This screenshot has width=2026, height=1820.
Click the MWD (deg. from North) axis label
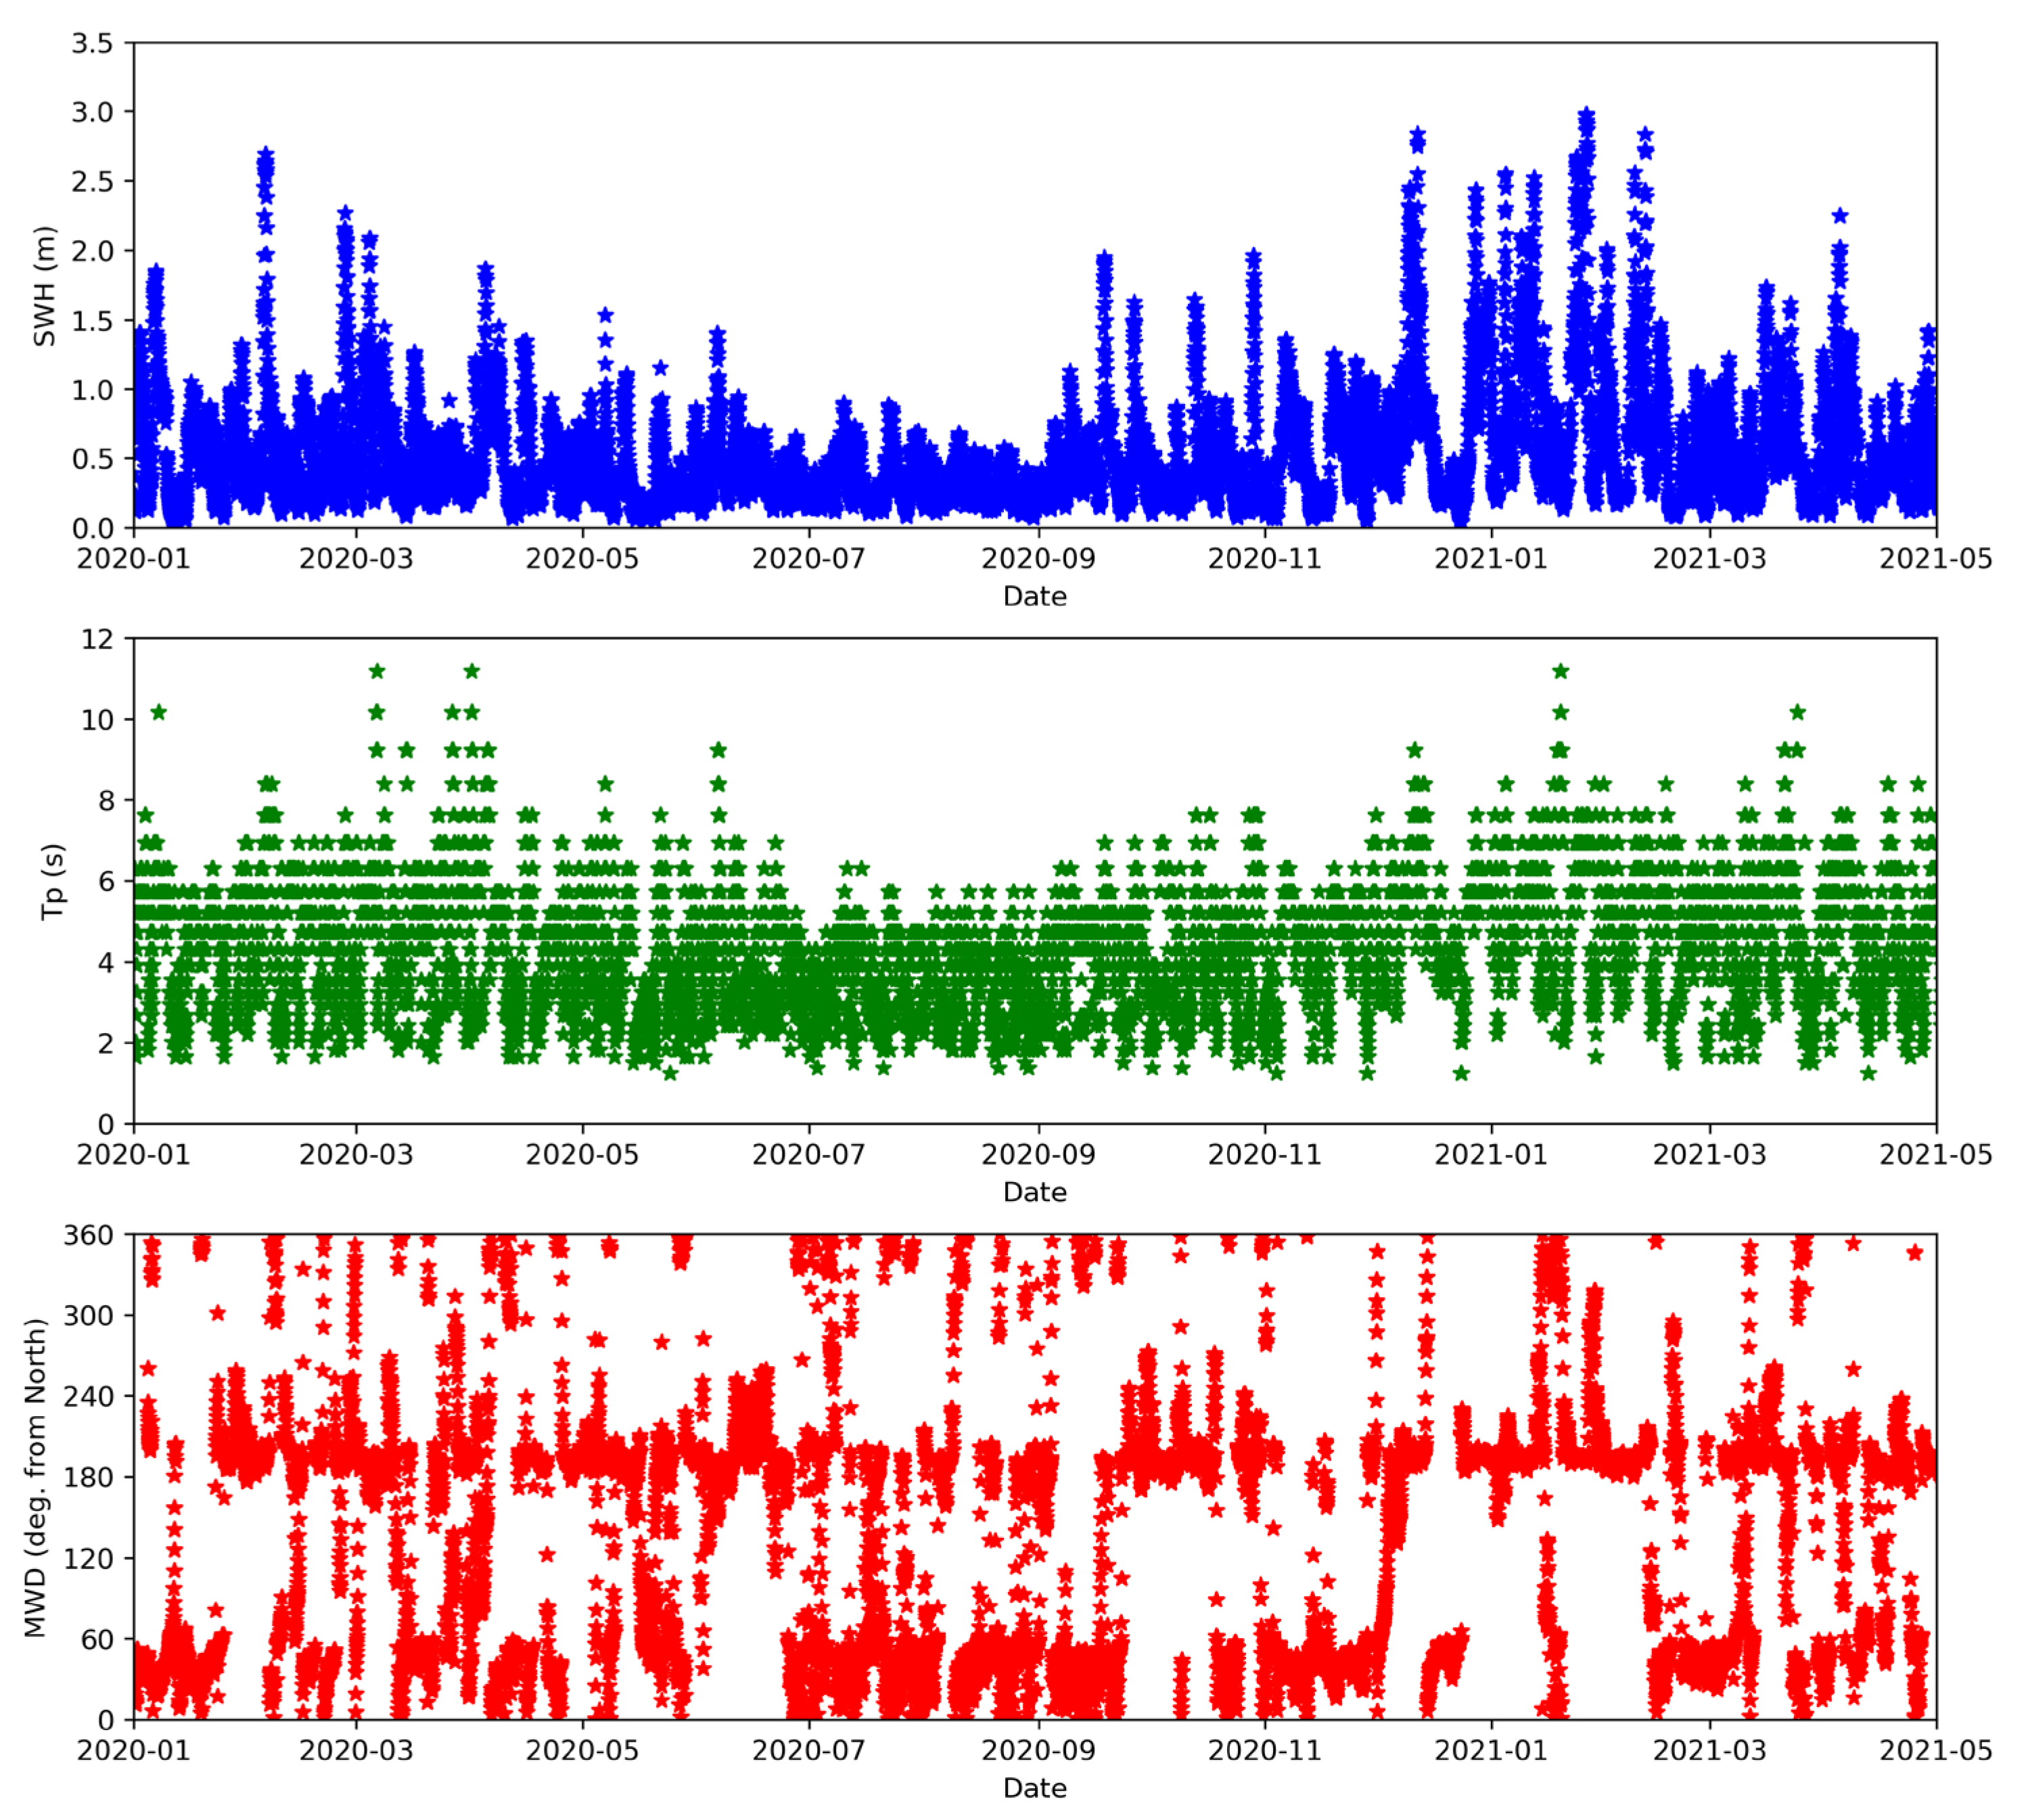[36, 1477]
